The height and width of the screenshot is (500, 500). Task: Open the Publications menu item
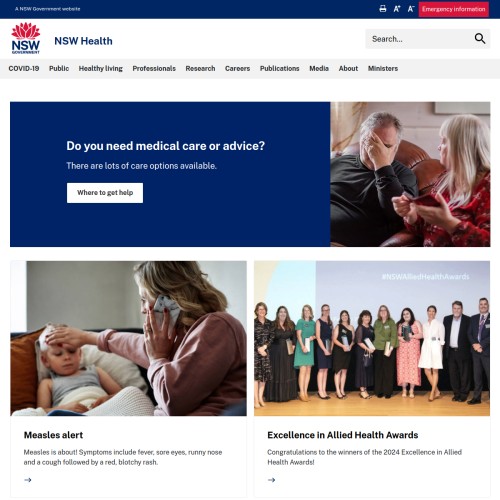pos(280,68)
